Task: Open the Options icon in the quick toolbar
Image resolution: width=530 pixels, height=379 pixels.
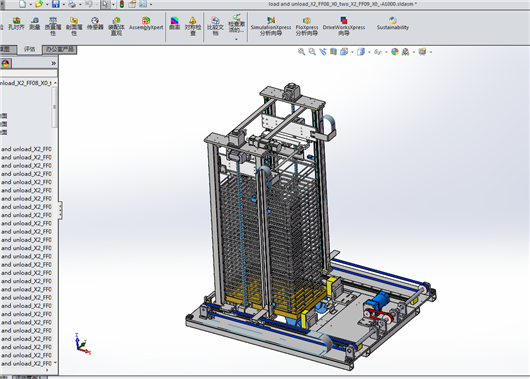Action: click(x=143, y=4)
